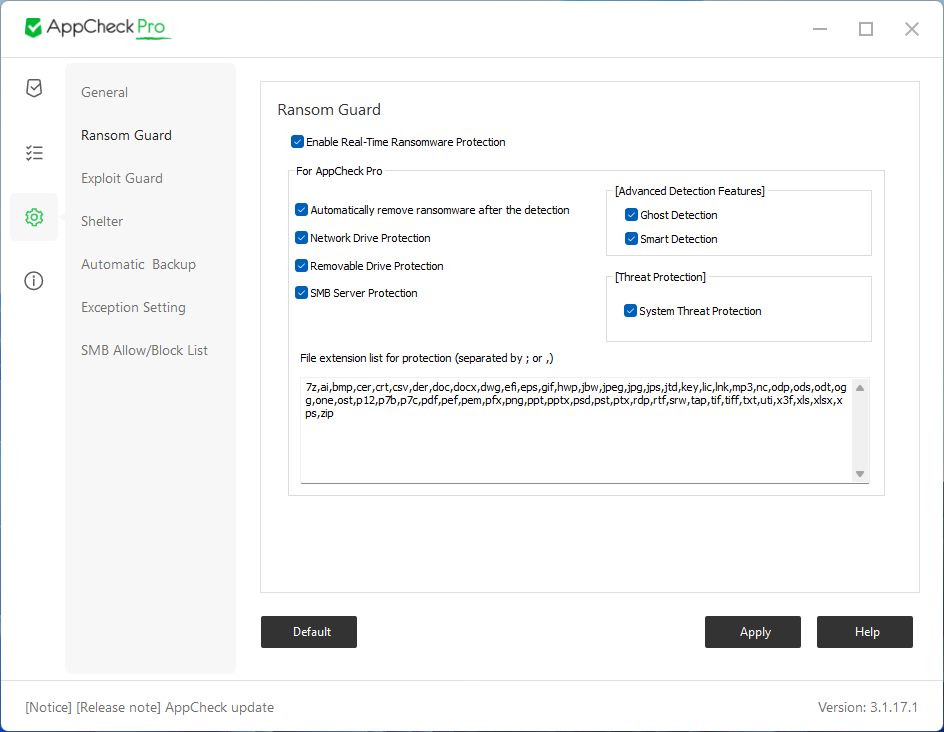
Task: Click inside the file extension list field
Action: [575, 440]
